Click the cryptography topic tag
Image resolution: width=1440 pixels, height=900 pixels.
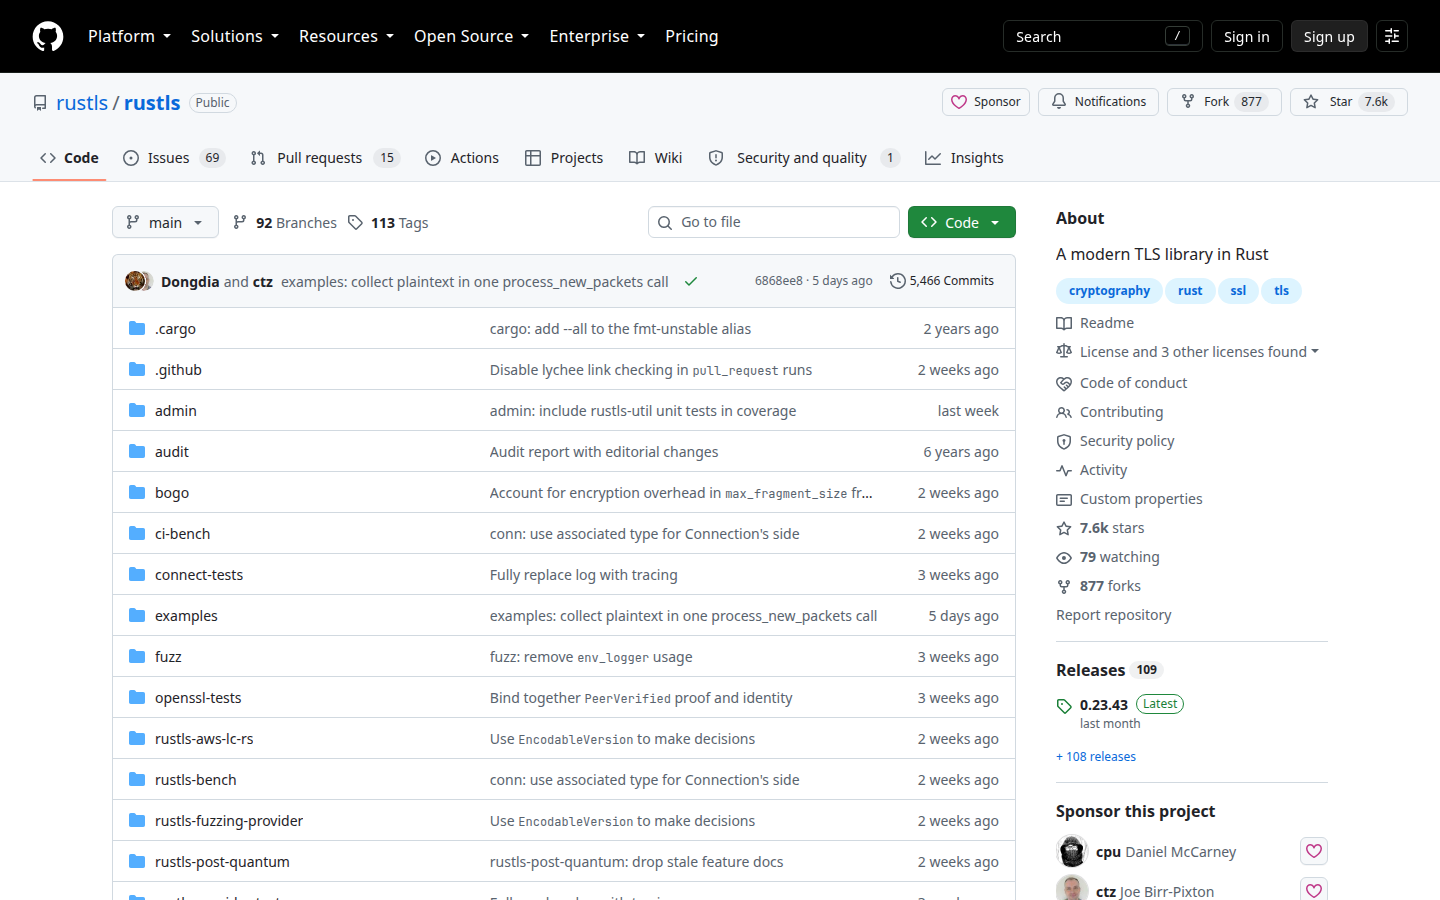1109,291
